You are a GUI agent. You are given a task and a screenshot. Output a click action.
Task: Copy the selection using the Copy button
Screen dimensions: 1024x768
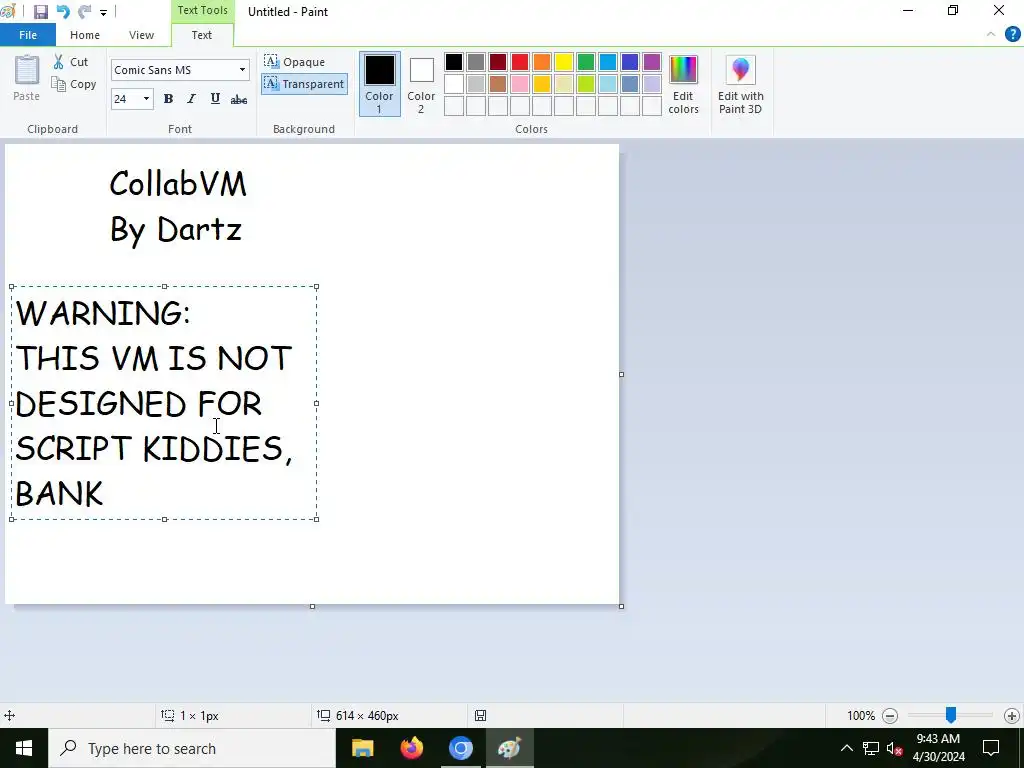point(74,84)
